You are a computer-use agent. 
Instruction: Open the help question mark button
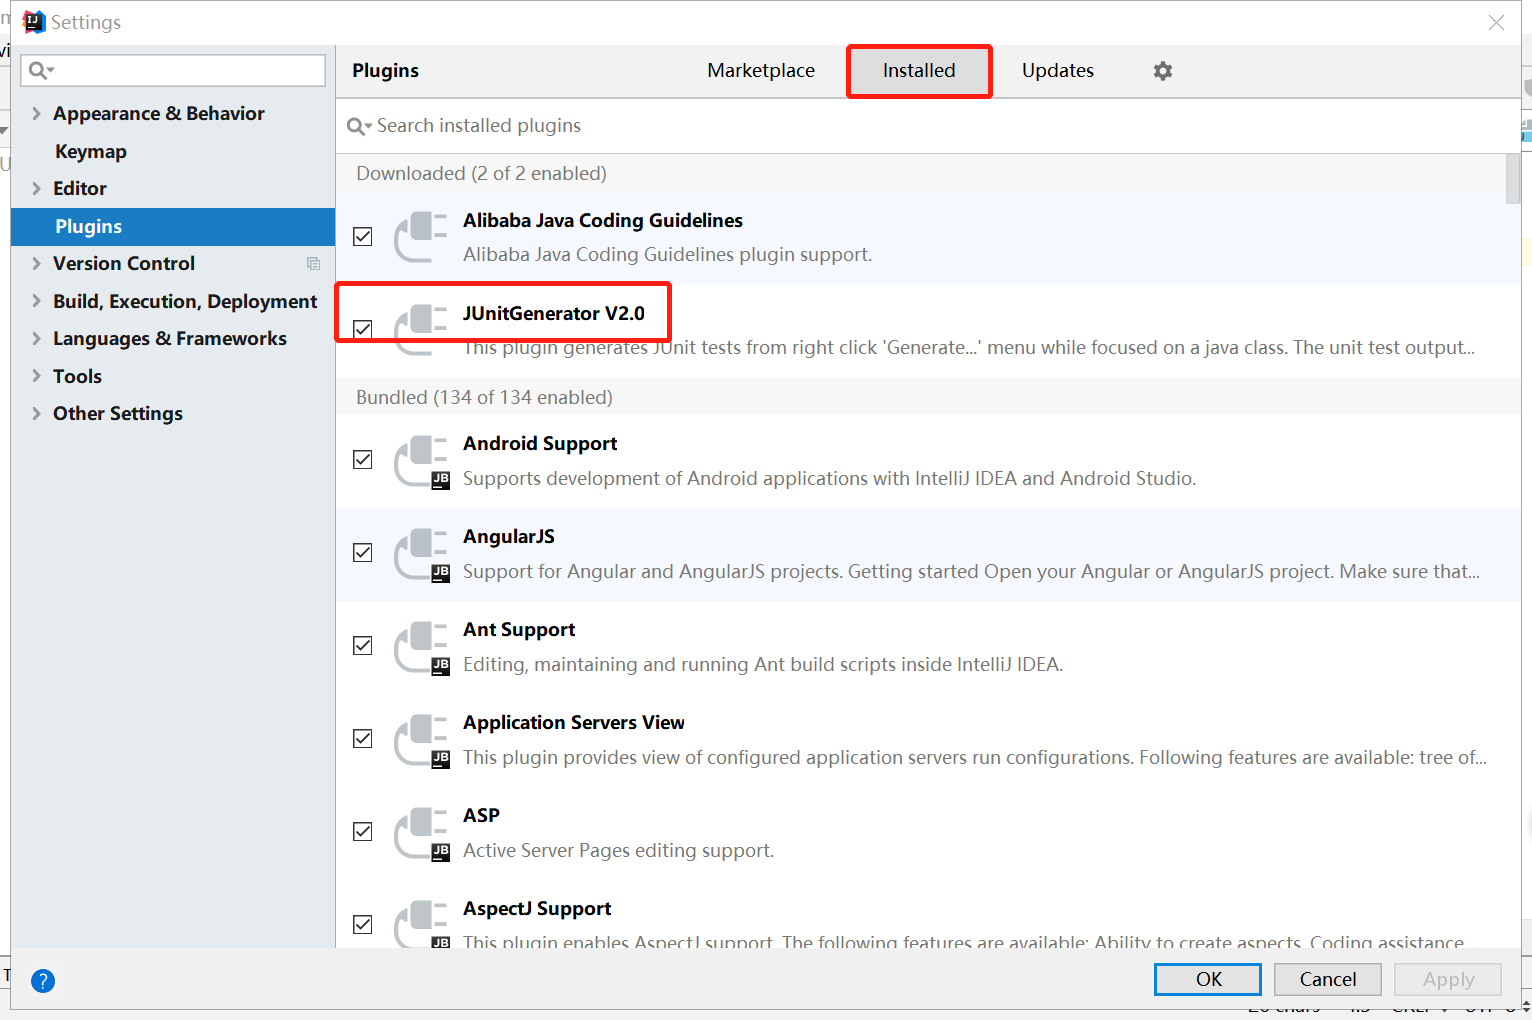click(43, 981)
